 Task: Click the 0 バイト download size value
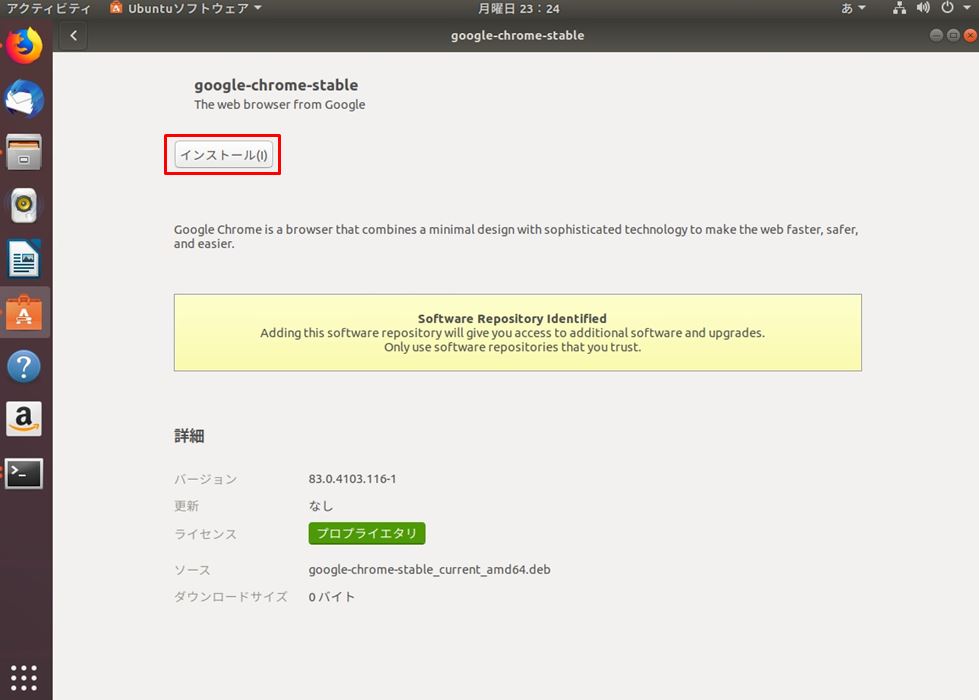(x=332, y=597)
